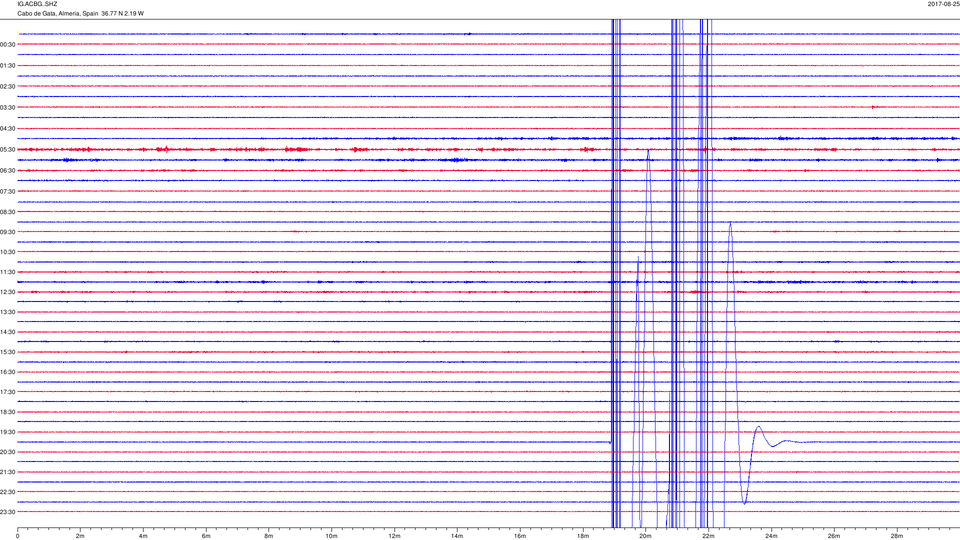960x540 pixels.
Task: Click the 20m tick label on the axis
Action: (x=645, y=536)
